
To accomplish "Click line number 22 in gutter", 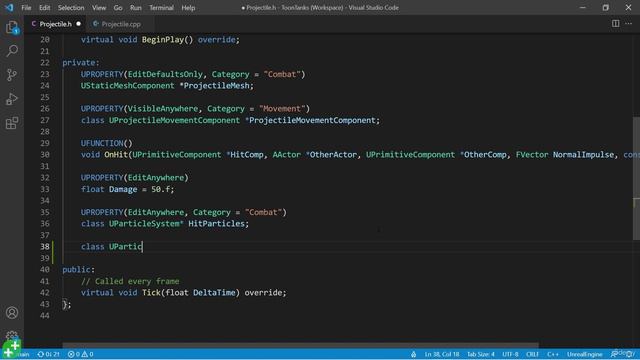I will coord(44,62).
